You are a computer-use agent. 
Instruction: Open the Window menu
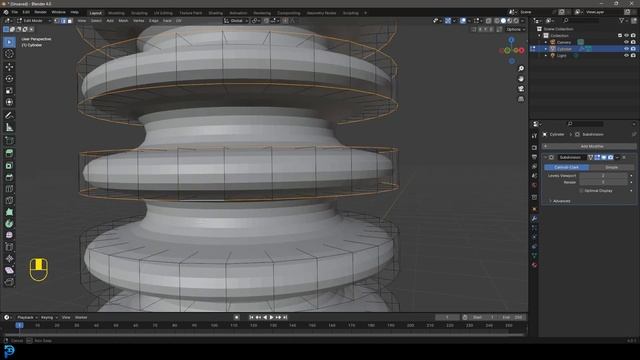(x=58, y=12)
